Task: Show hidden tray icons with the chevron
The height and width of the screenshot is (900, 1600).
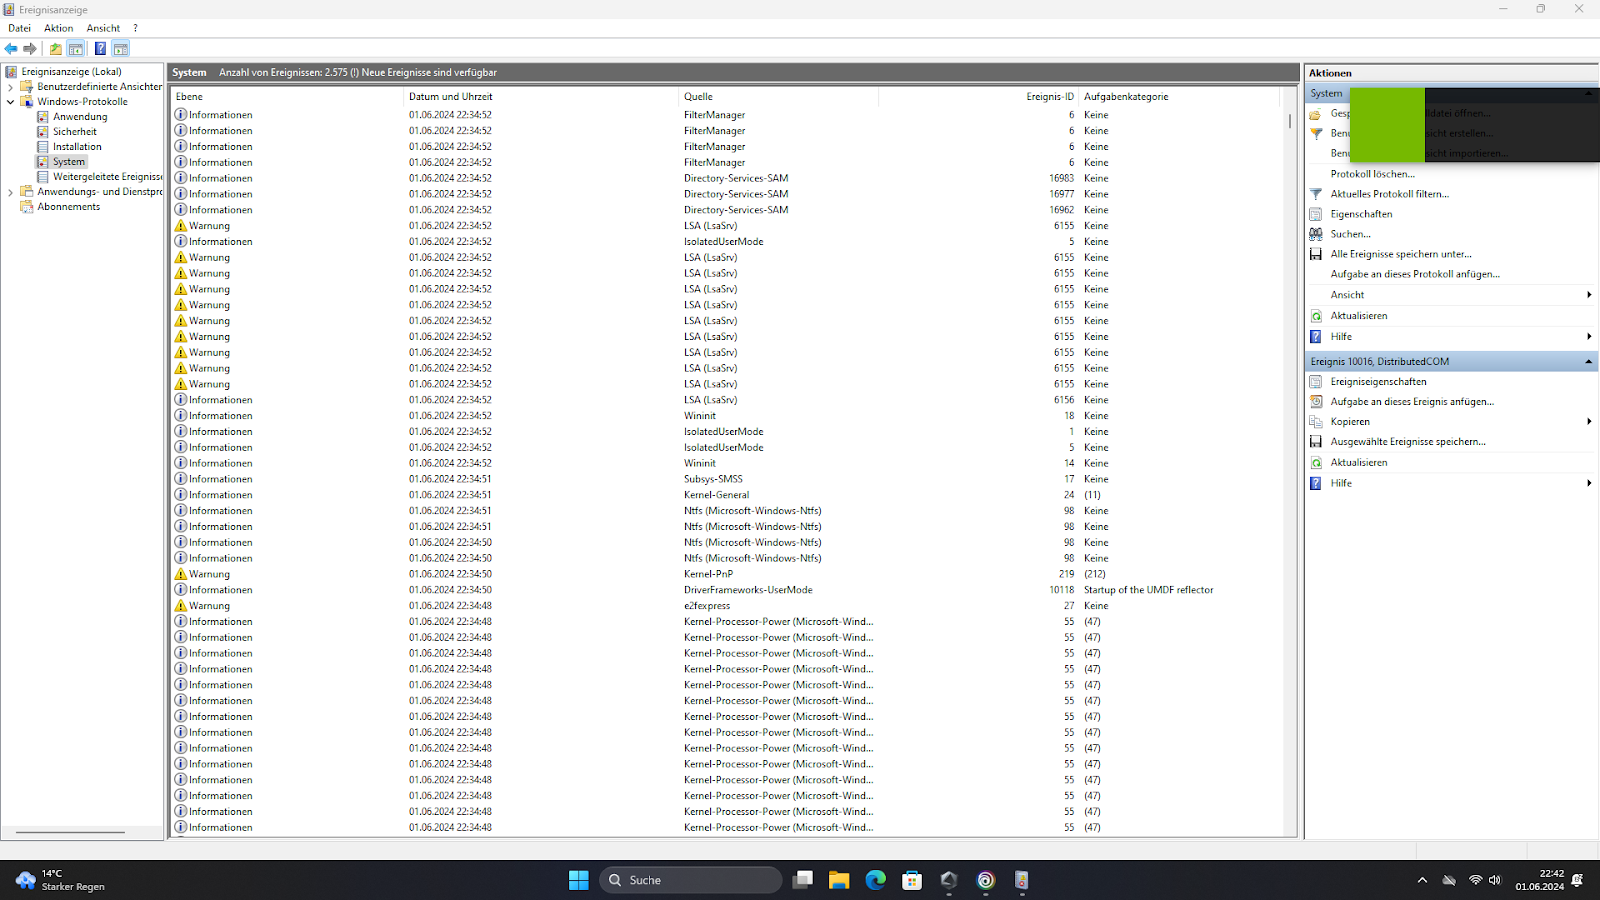Action: pos(1422,880)
